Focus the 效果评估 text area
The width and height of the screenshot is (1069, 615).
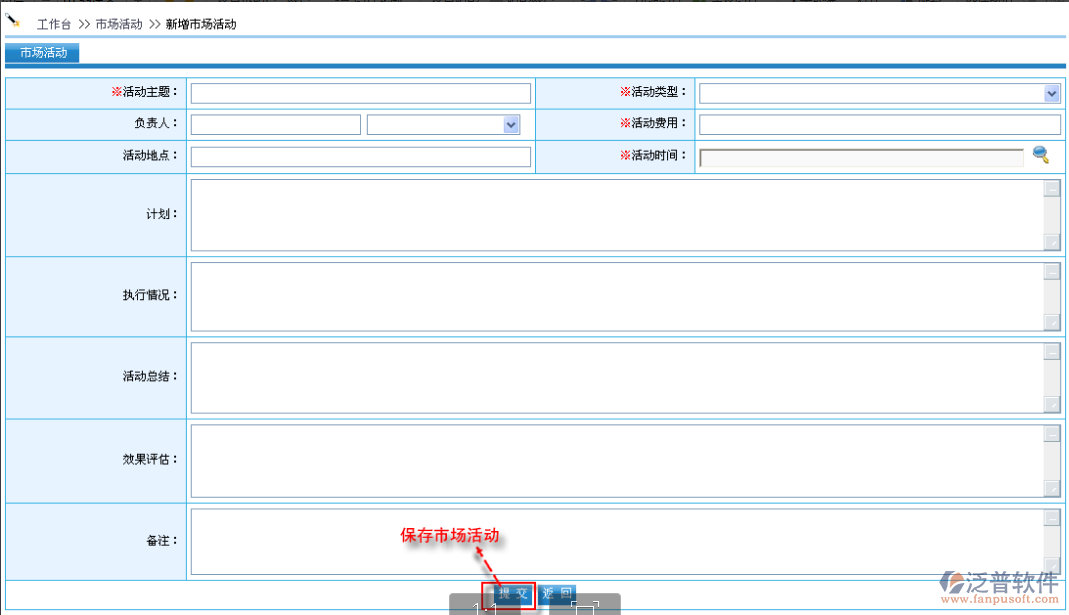[x=616, y=460]
